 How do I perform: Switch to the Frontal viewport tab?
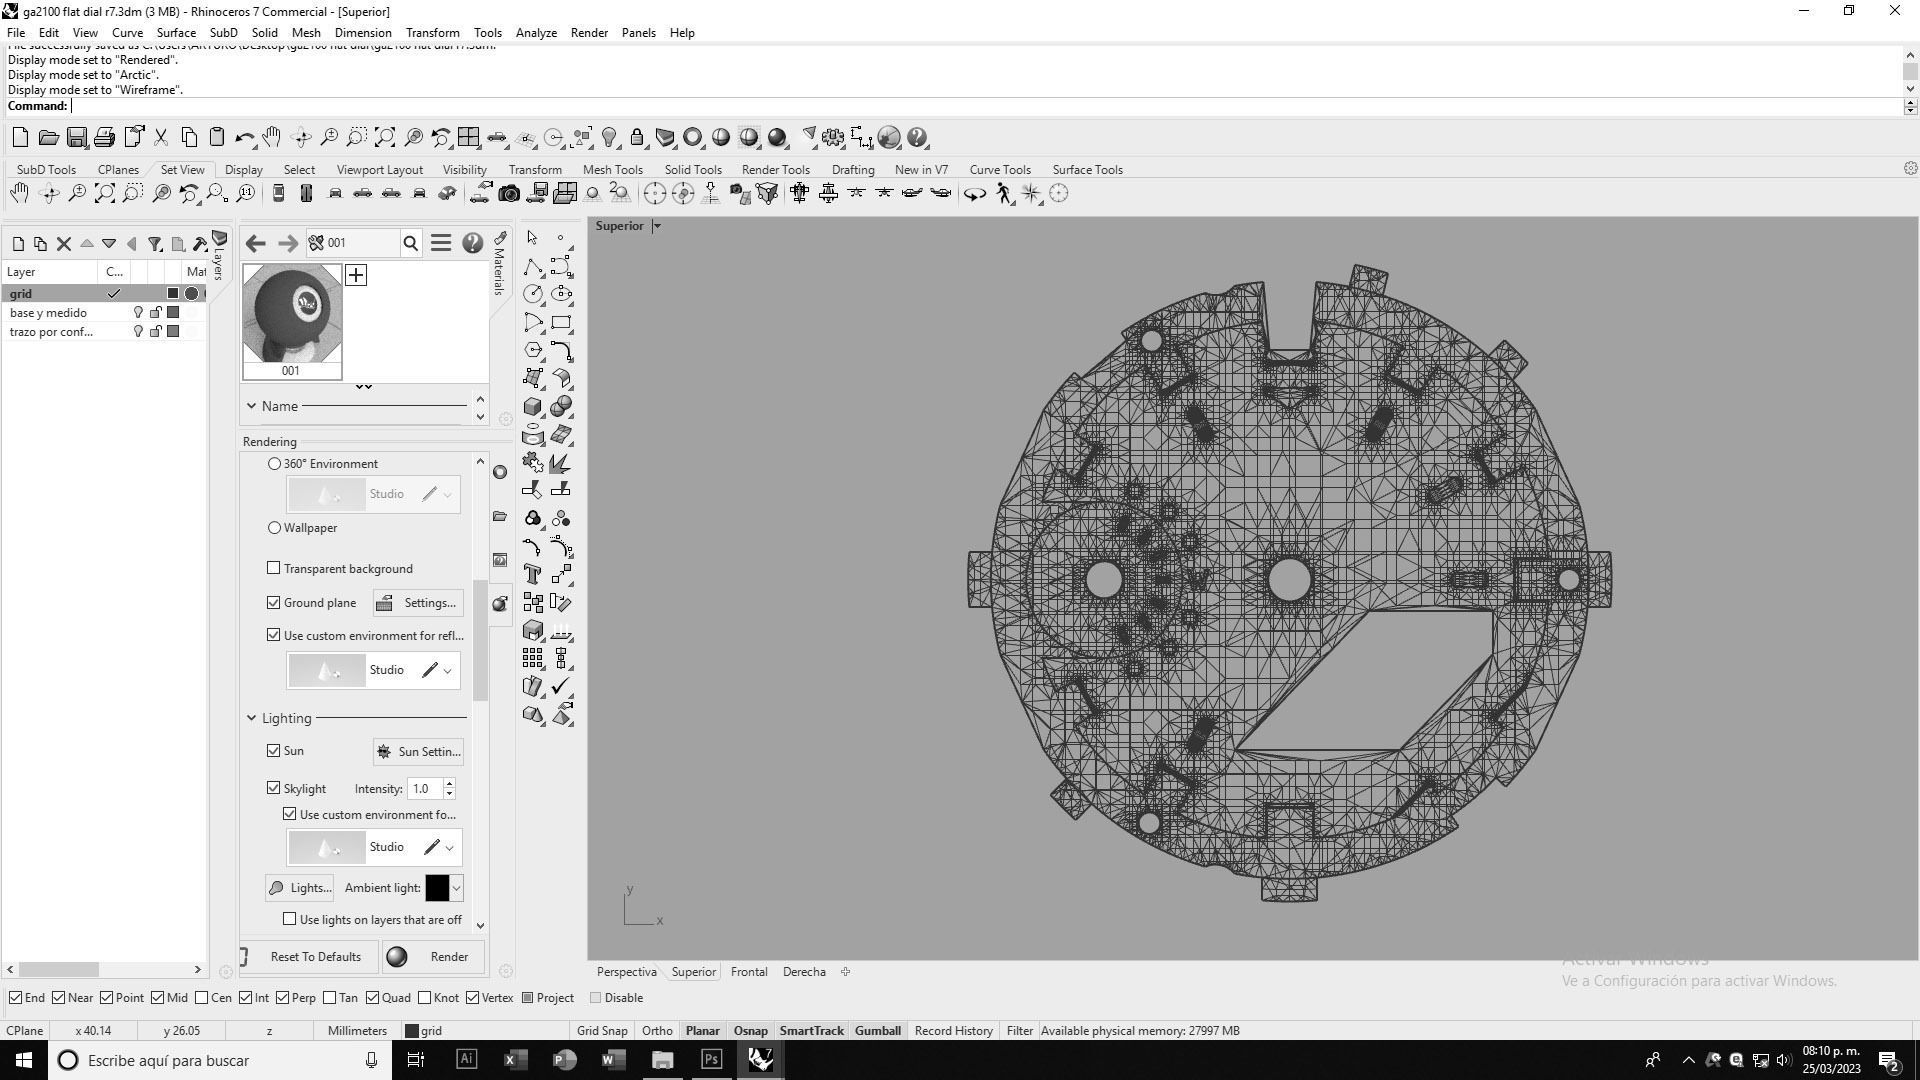(749, 972)
